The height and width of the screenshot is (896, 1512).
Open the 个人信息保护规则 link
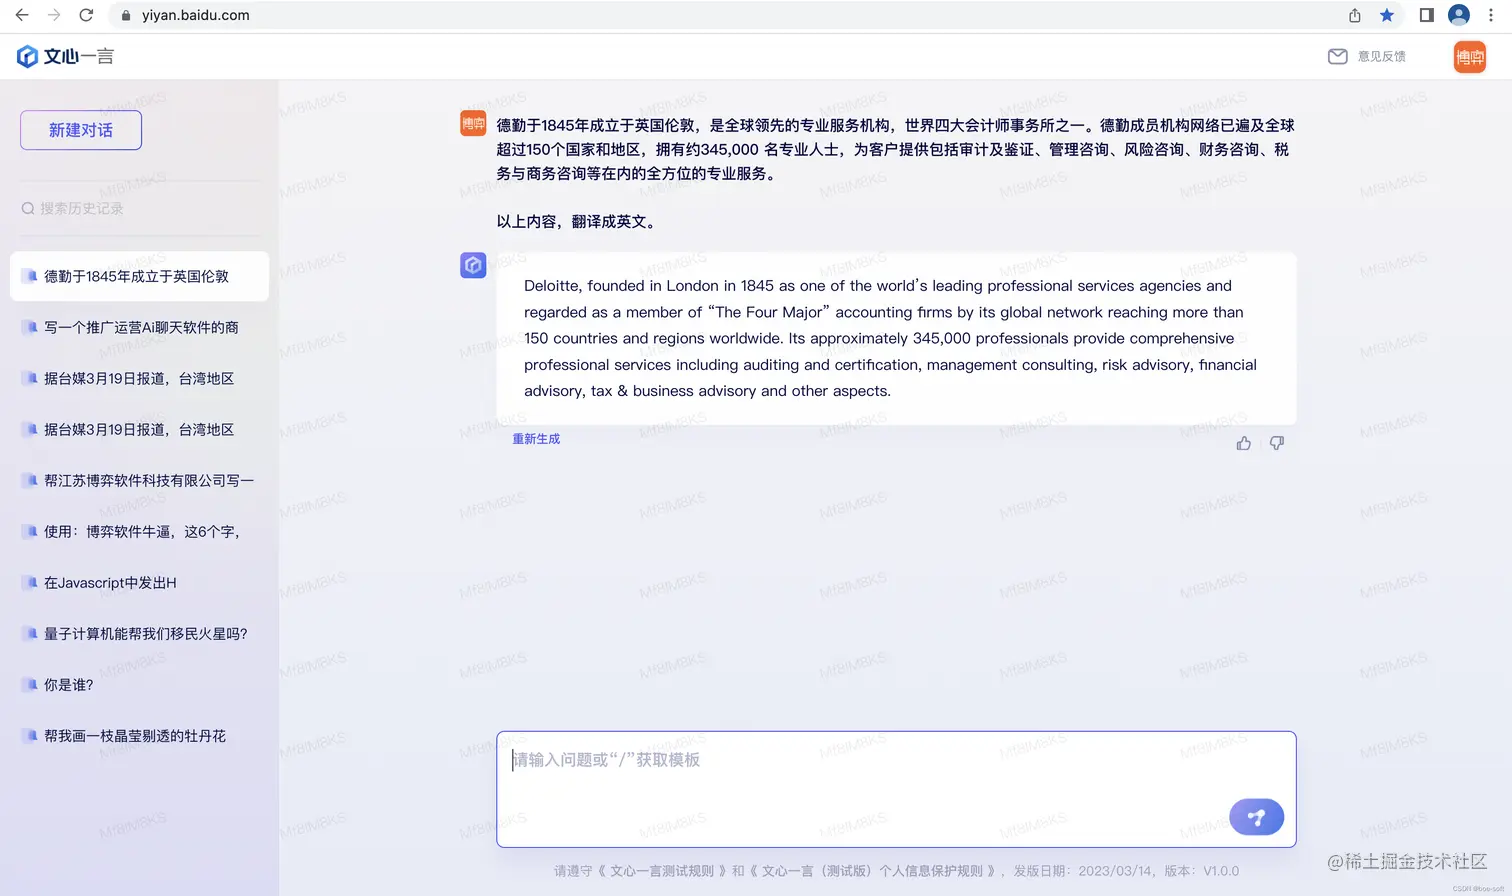tap(873, 871)
